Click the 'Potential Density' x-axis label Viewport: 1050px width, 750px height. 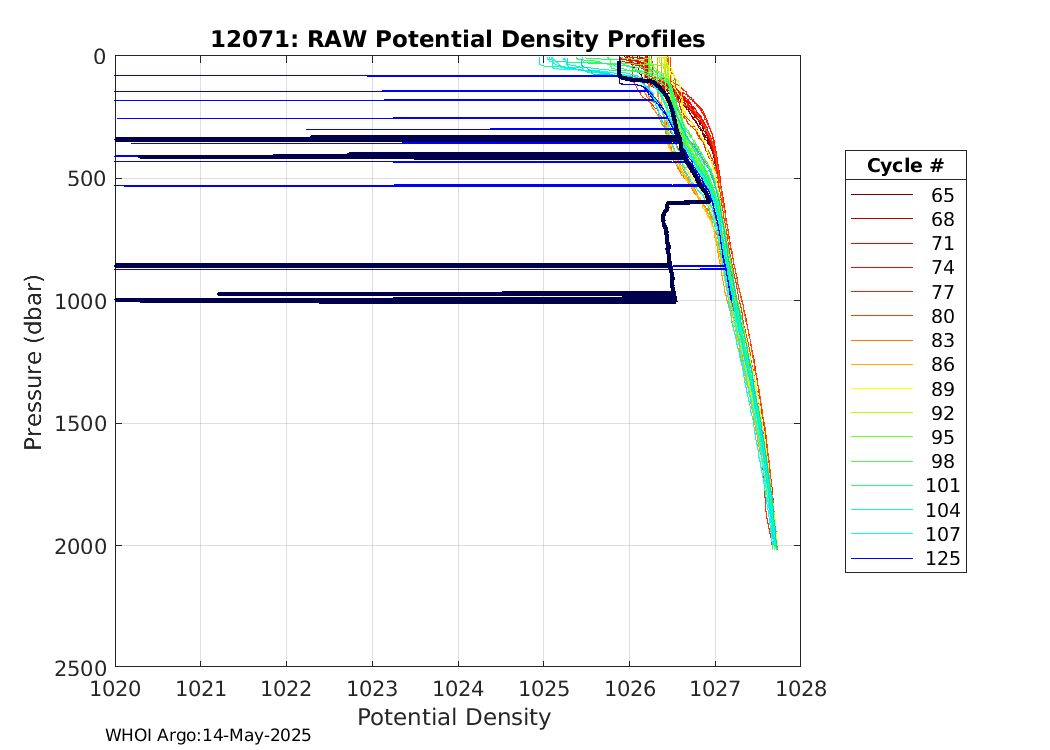coord(454,717)
